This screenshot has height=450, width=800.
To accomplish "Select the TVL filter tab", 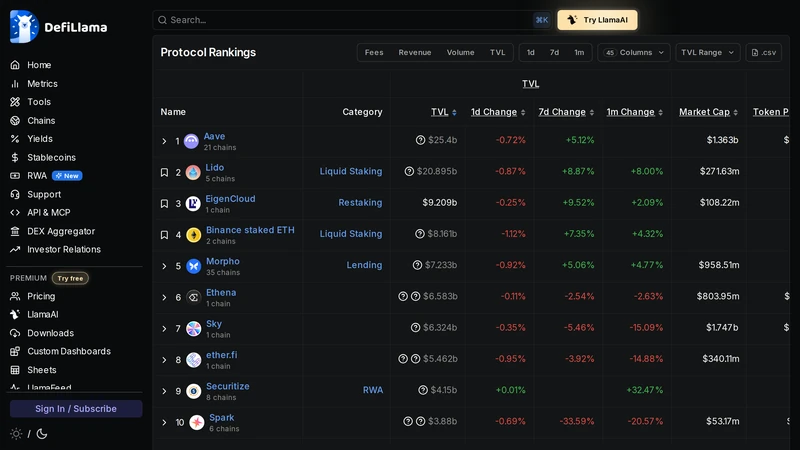I will (x=497, y=53).
